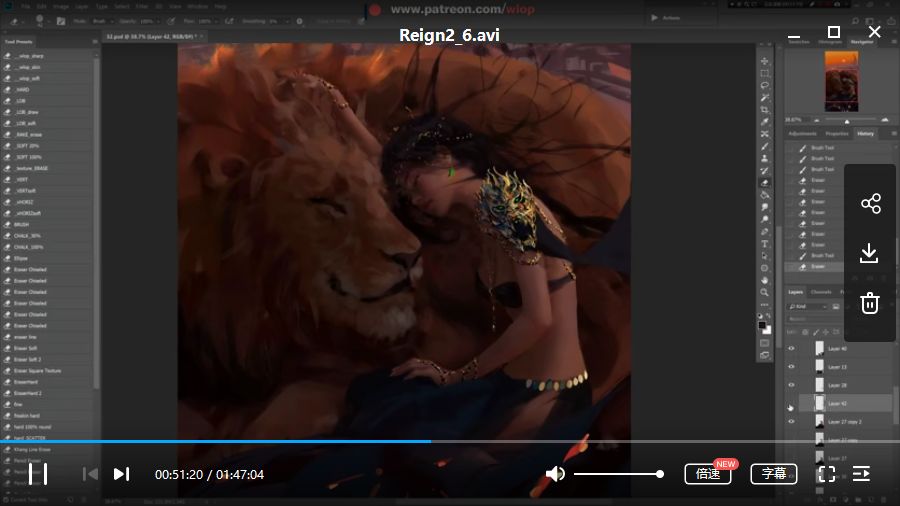This screenshot has width=900, height=506.
Task: Download the video with the download icon
Action: click(870, 253)
